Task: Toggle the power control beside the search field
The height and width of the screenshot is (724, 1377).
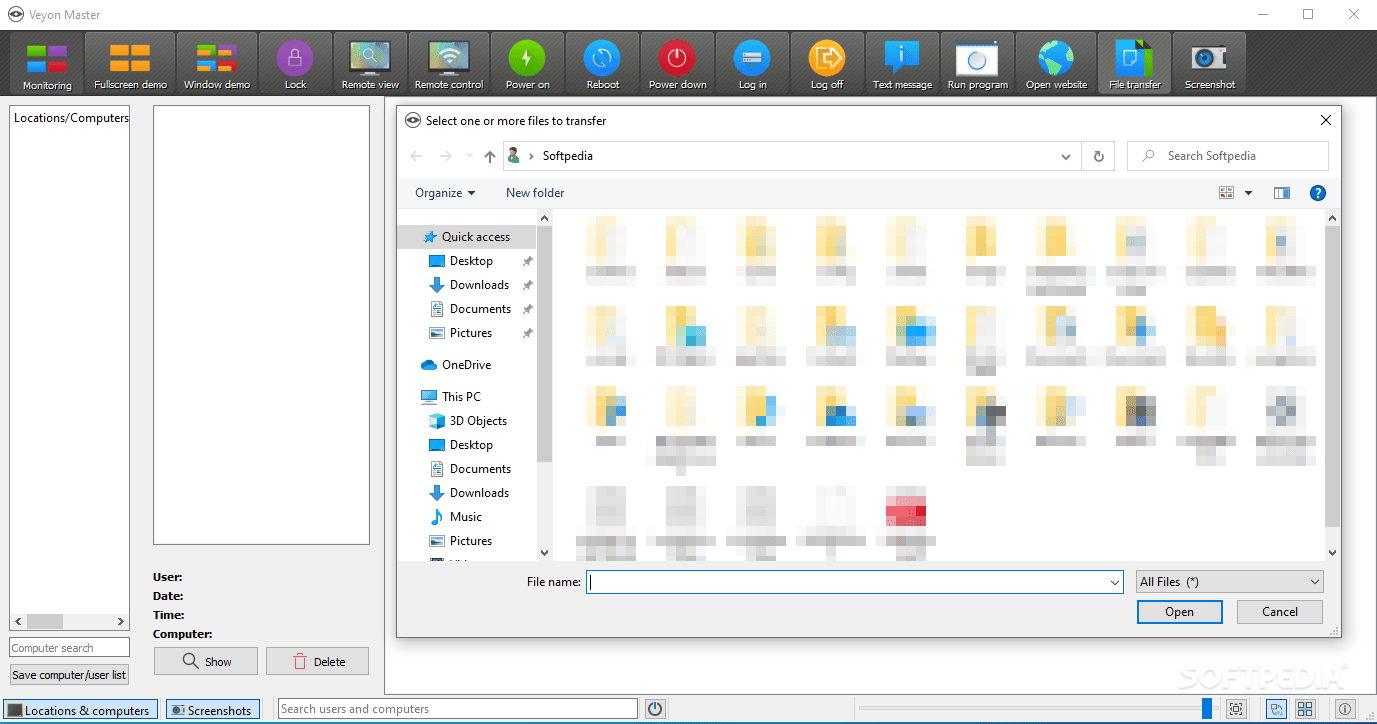Action: pos(655,708)
